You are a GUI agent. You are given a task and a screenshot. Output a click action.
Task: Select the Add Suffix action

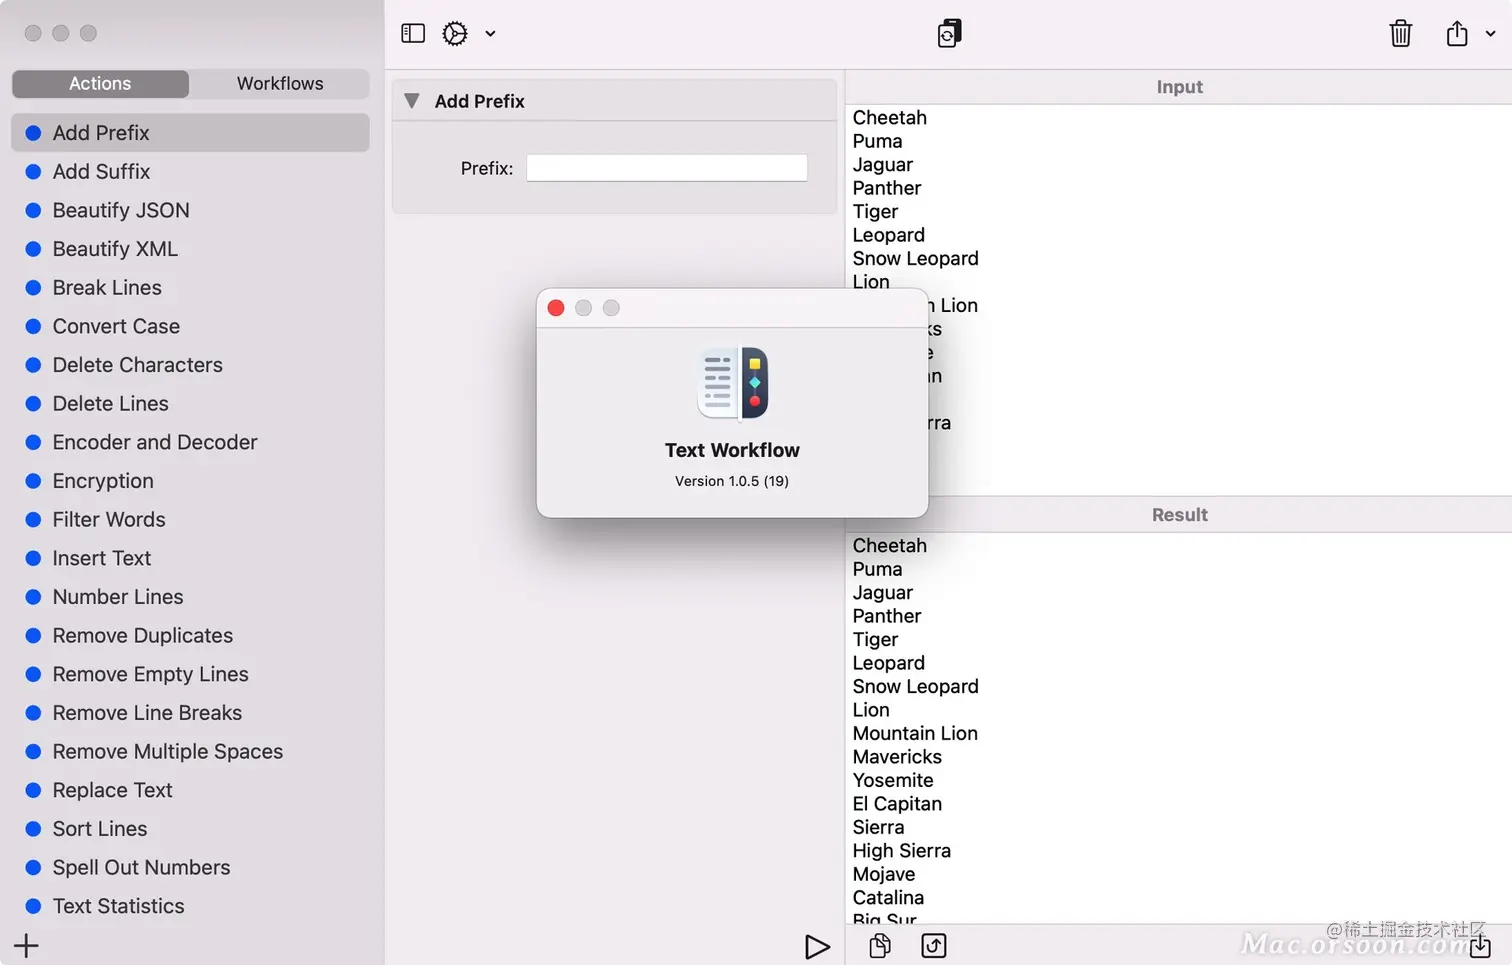190,172
